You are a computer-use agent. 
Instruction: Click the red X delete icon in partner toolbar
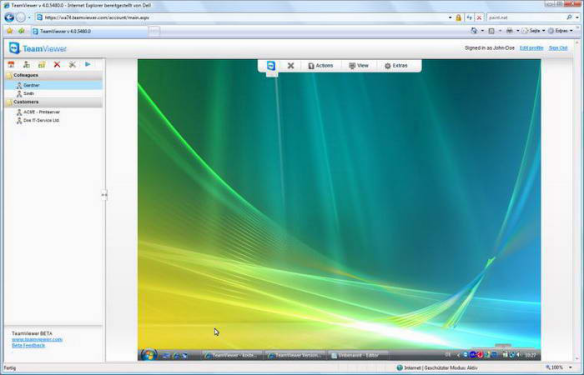point(57,64)
